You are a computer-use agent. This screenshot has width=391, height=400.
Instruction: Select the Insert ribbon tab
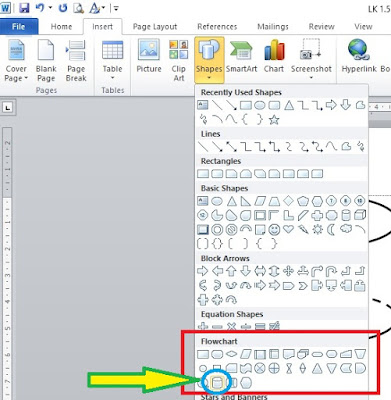tap(103, 27)
